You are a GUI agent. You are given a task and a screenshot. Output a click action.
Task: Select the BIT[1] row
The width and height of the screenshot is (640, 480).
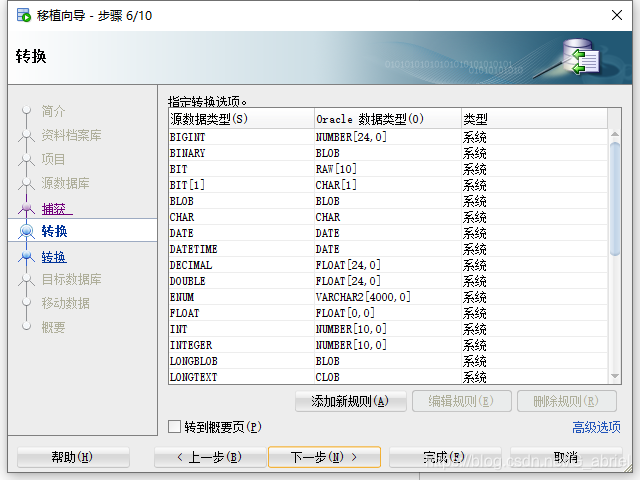coord(388,185)
